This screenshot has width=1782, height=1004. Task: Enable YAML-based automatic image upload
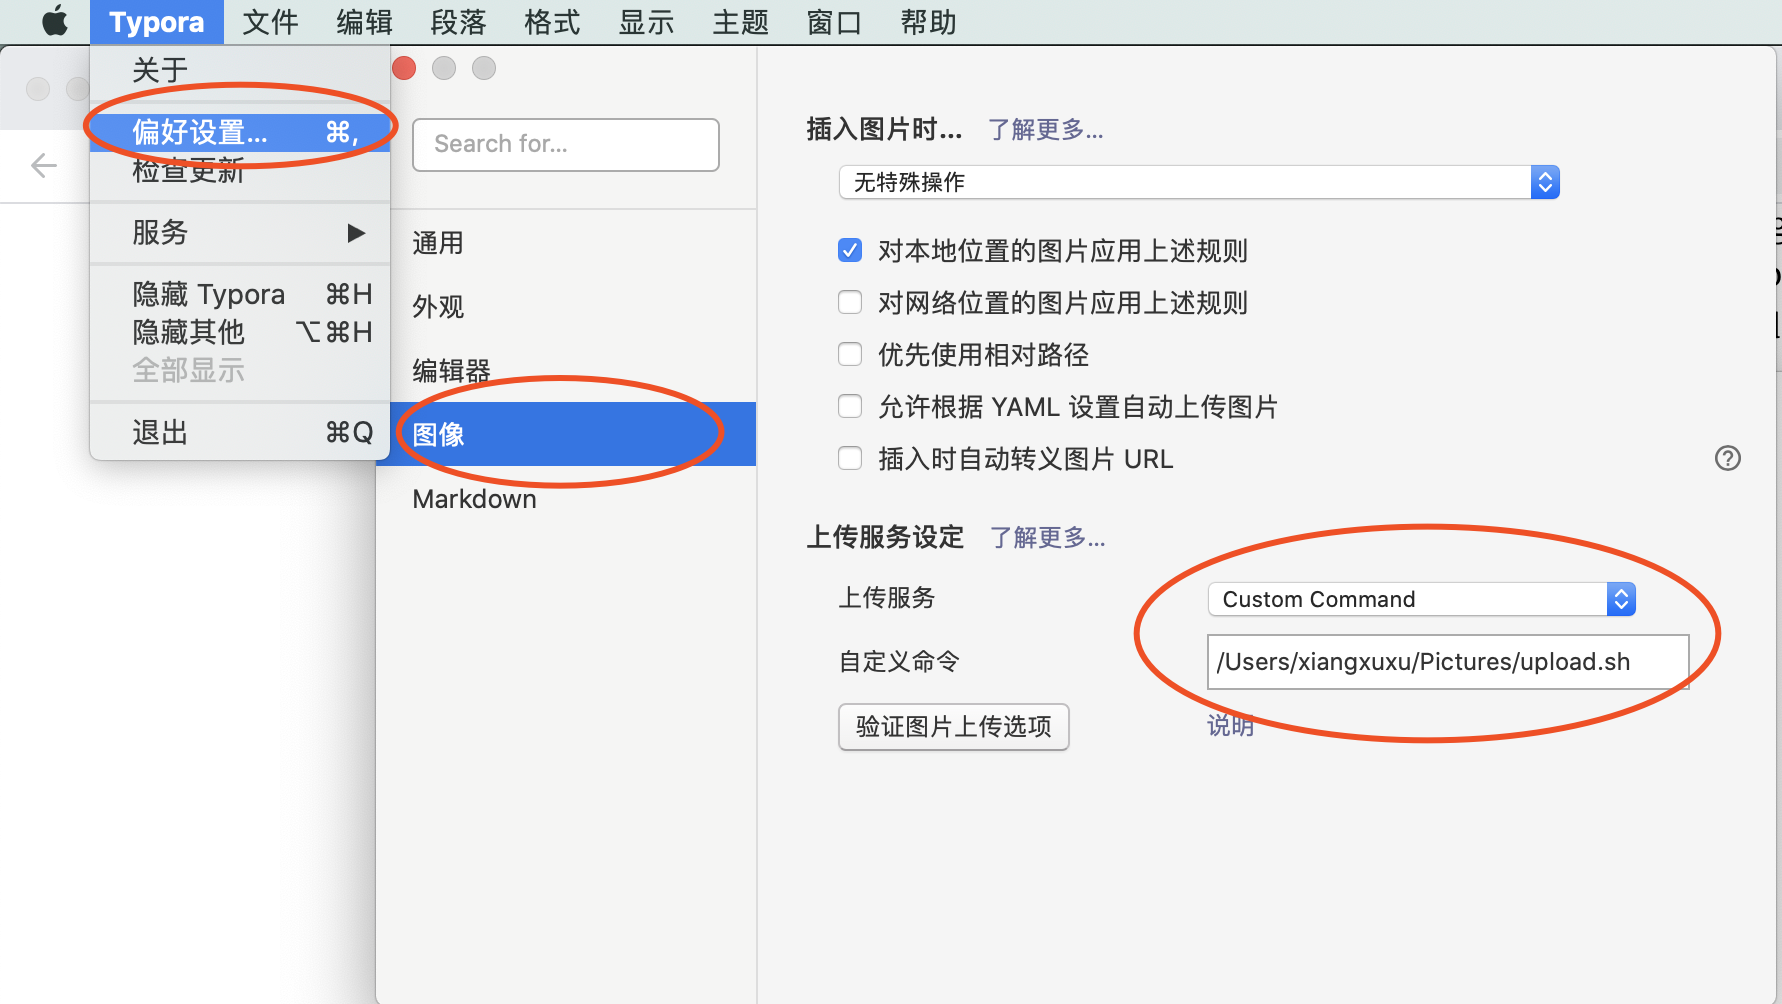click(x=850, y=406)
